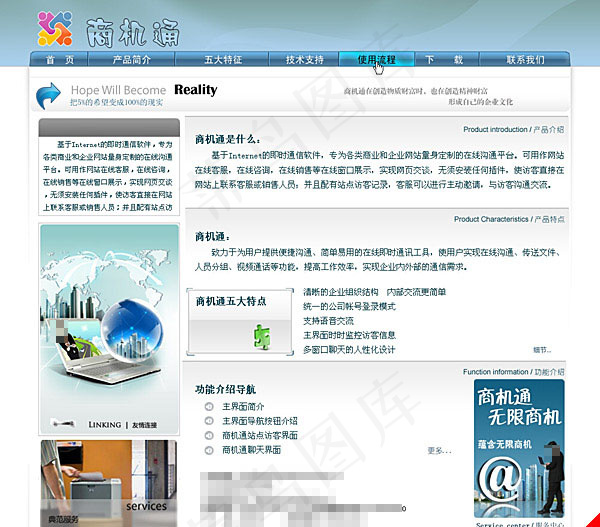Select feature 清晰的企业组织结构
This screenshot has width=600, height=527.
(x=341, y=292)
